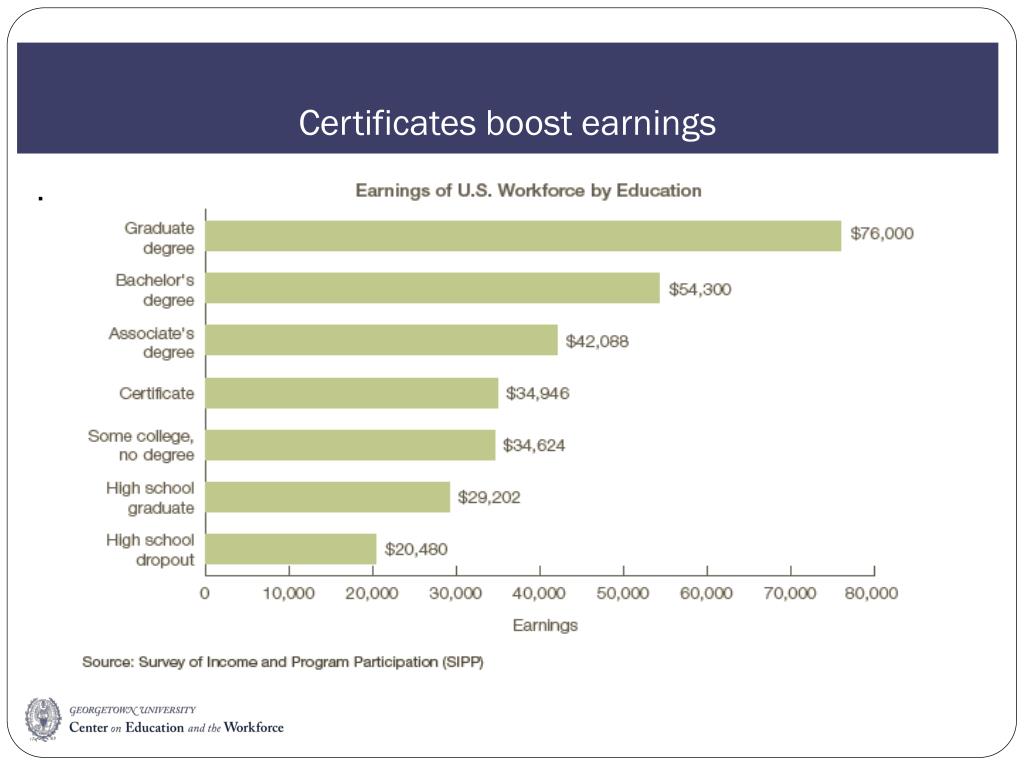Click the 'Some college, no degree' label
Image resolution: width=1024 pixels, height=768 pixels.
click(141, 445)
